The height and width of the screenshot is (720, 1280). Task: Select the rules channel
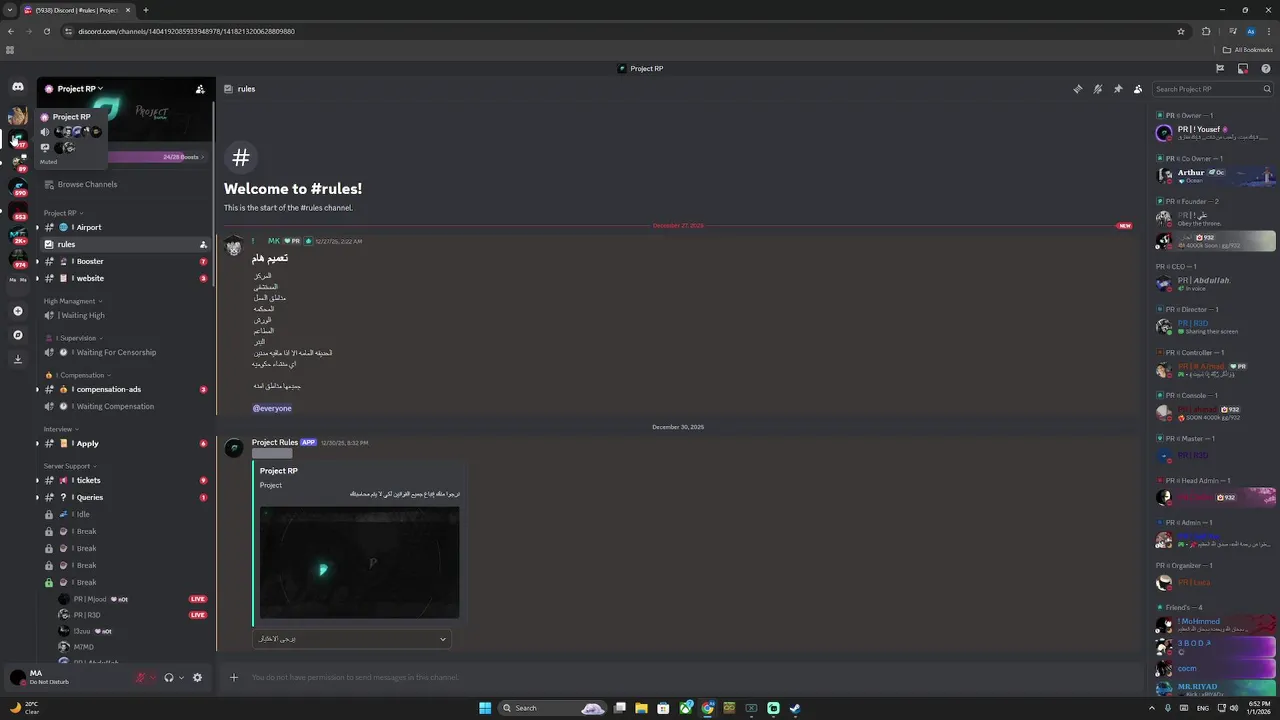pyautogui.click(x=125, y=244)
